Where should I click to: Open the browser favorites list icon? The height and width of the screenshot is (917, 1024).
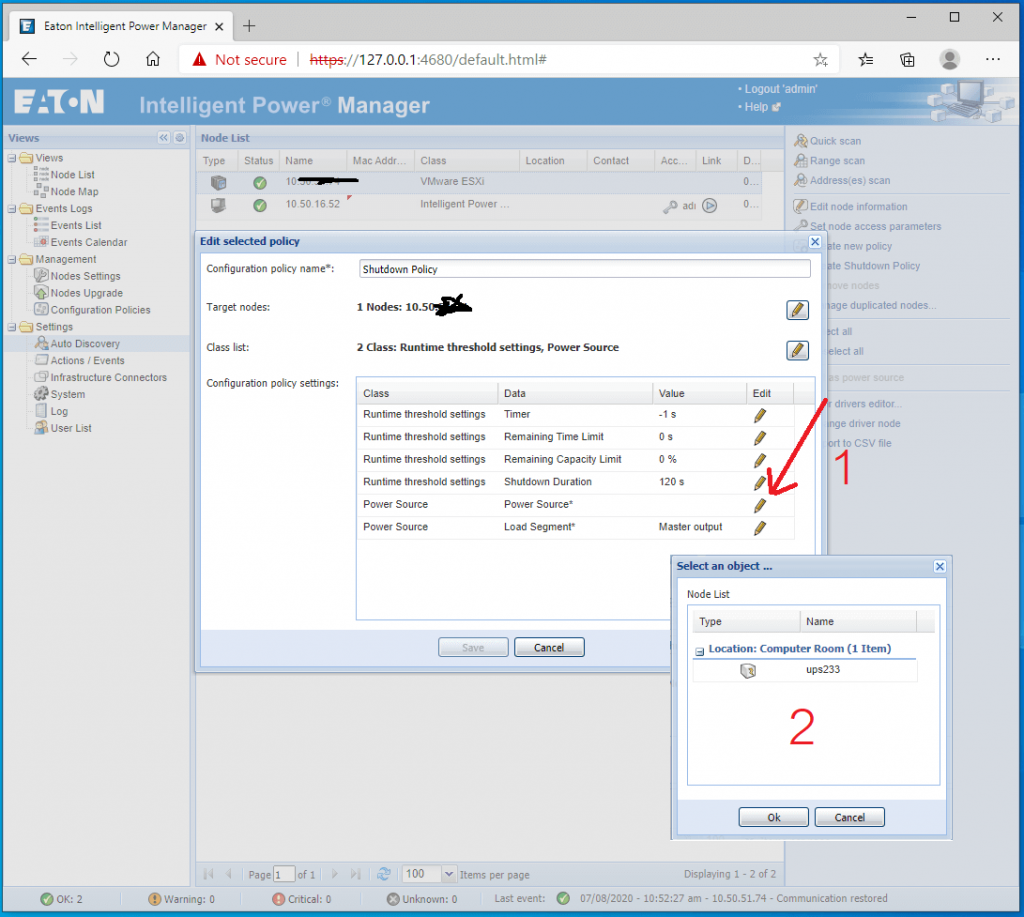coord(865,60)
